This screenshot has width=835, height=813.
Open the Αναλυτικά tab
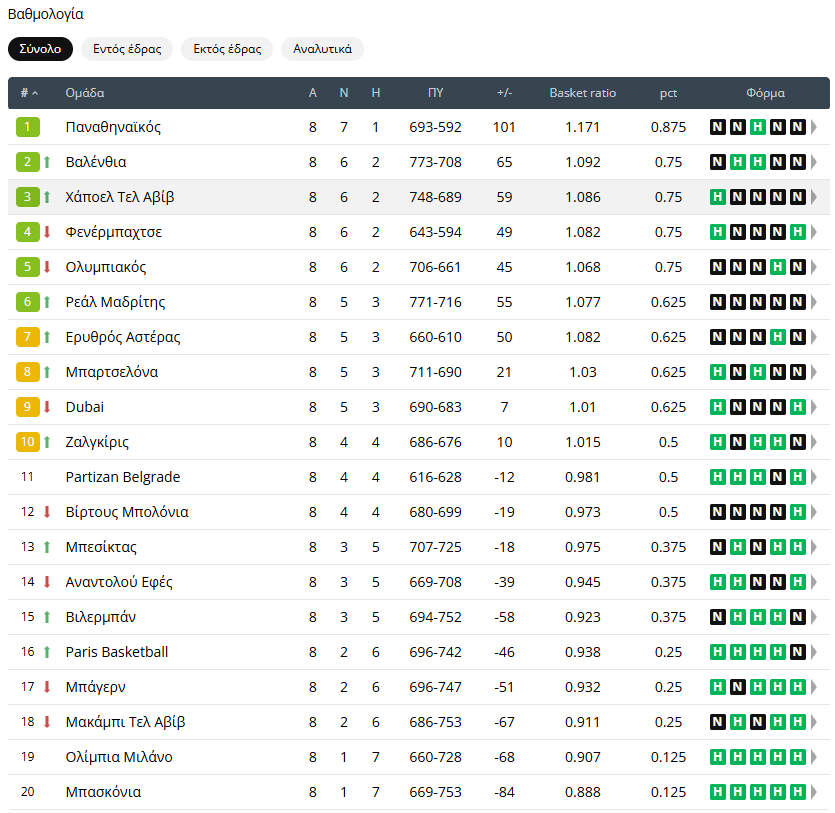pyautogui.click(x=322, y=49)
